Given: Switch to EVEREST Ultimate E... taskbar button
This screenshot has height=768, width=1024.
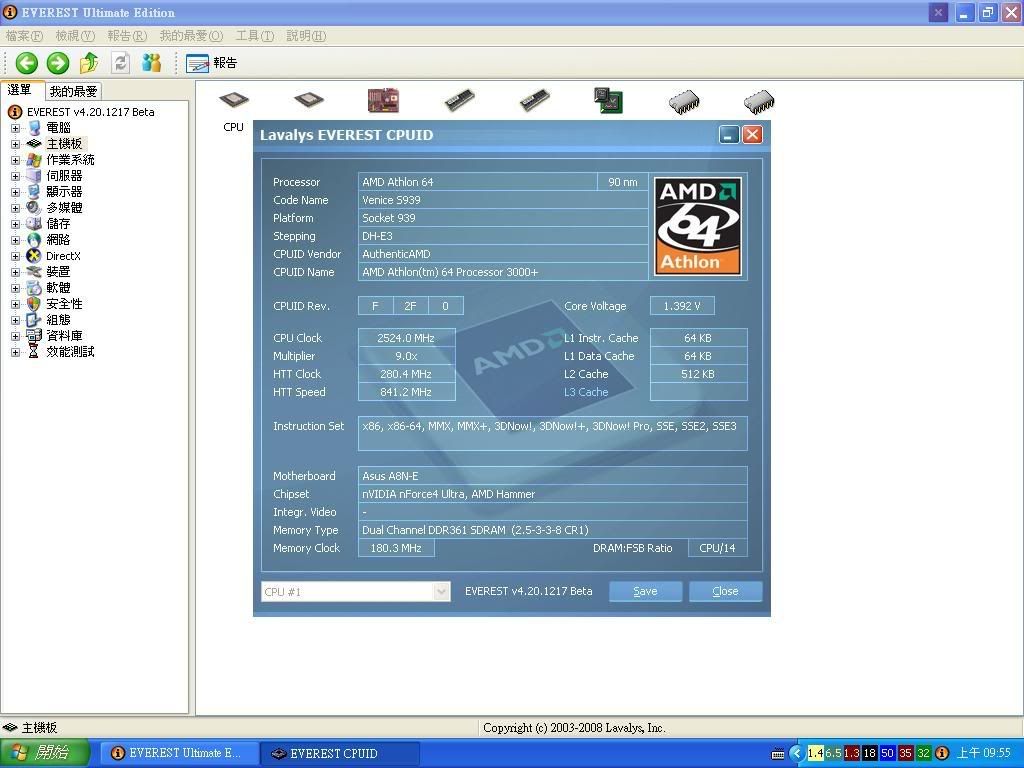Looking at the screenshot, I should point(179,753).
